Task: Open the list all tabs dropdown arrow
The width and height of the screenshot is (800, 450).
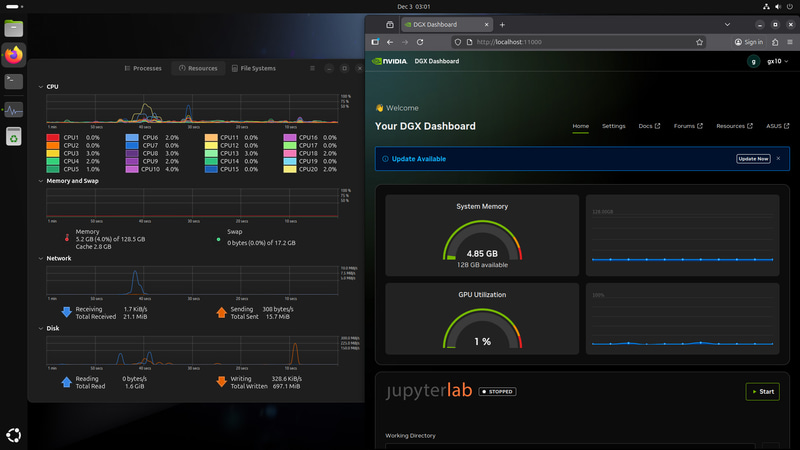Action: click(x=727, y=24)
